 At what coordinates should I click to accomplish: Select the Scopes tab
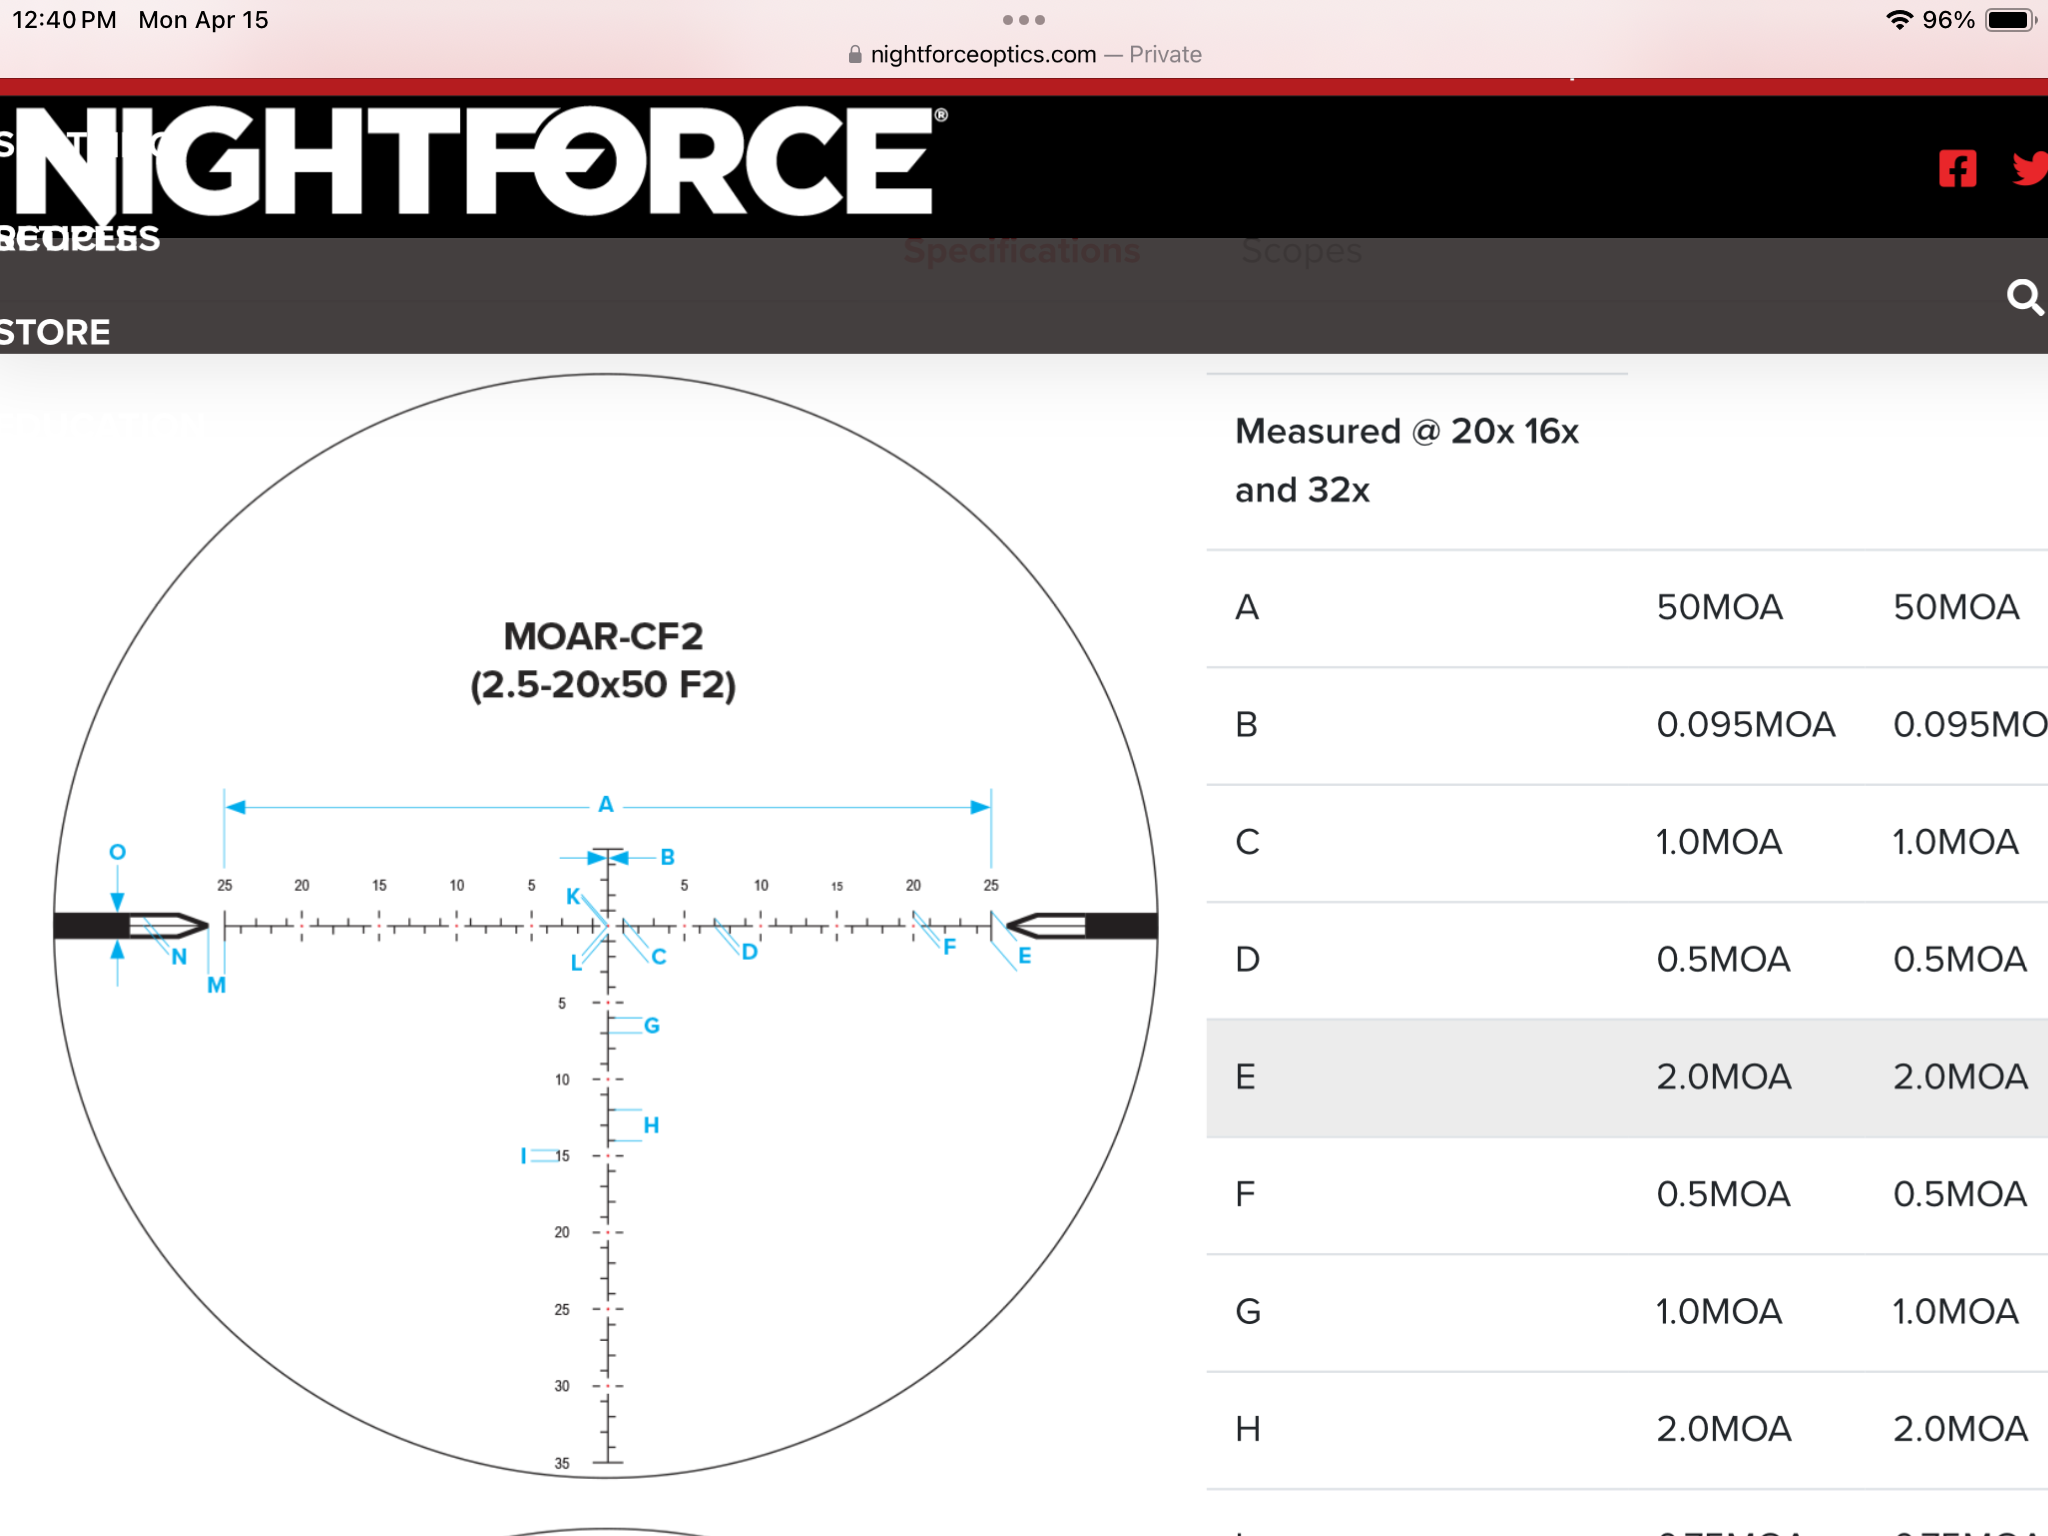(x=1301, y=250)
